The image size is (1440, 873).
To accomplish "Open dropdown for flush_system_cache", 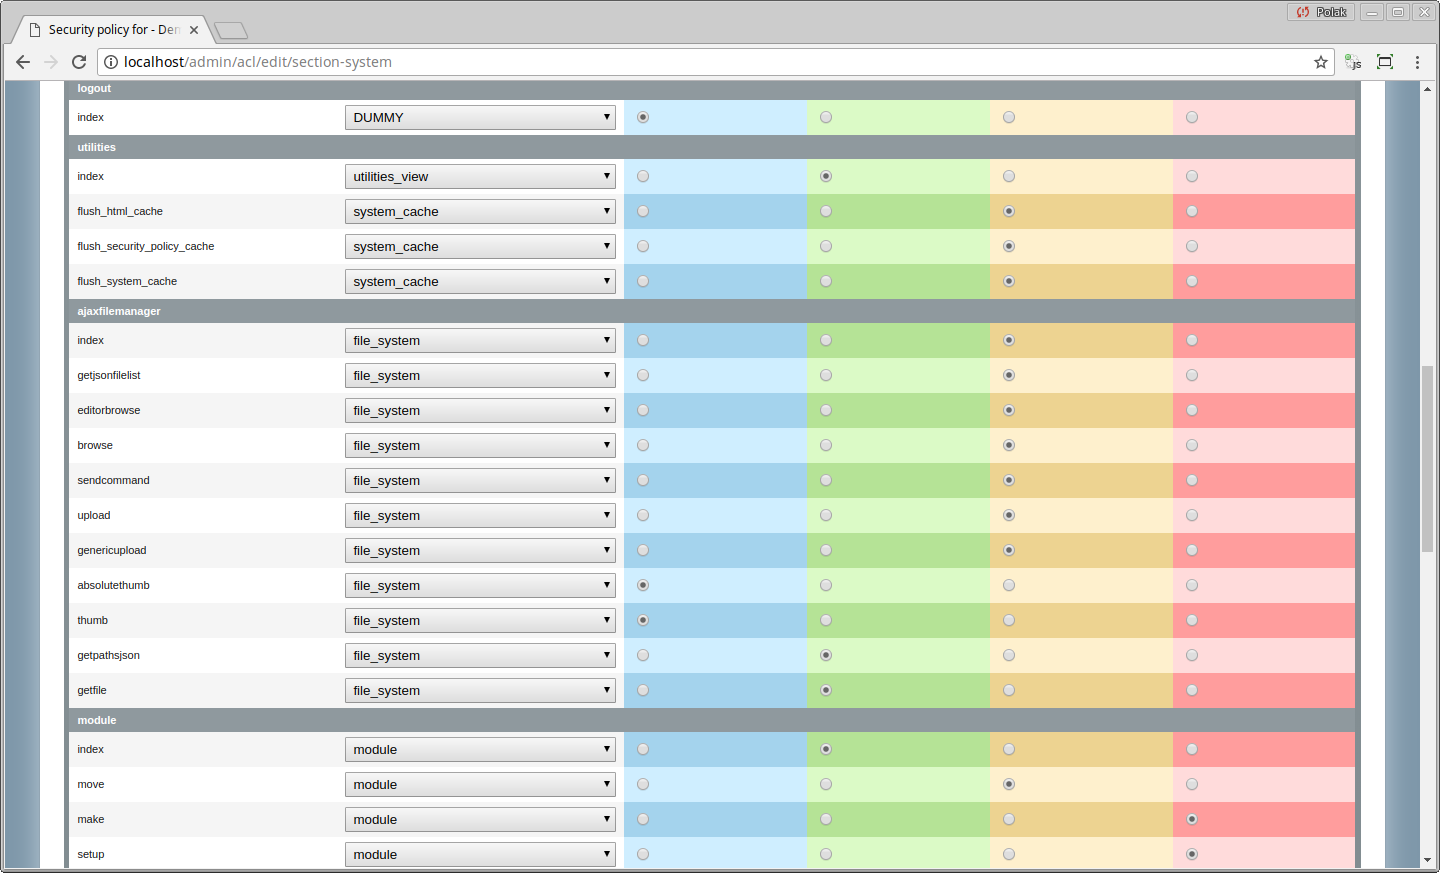I will (x=480, y=281).
